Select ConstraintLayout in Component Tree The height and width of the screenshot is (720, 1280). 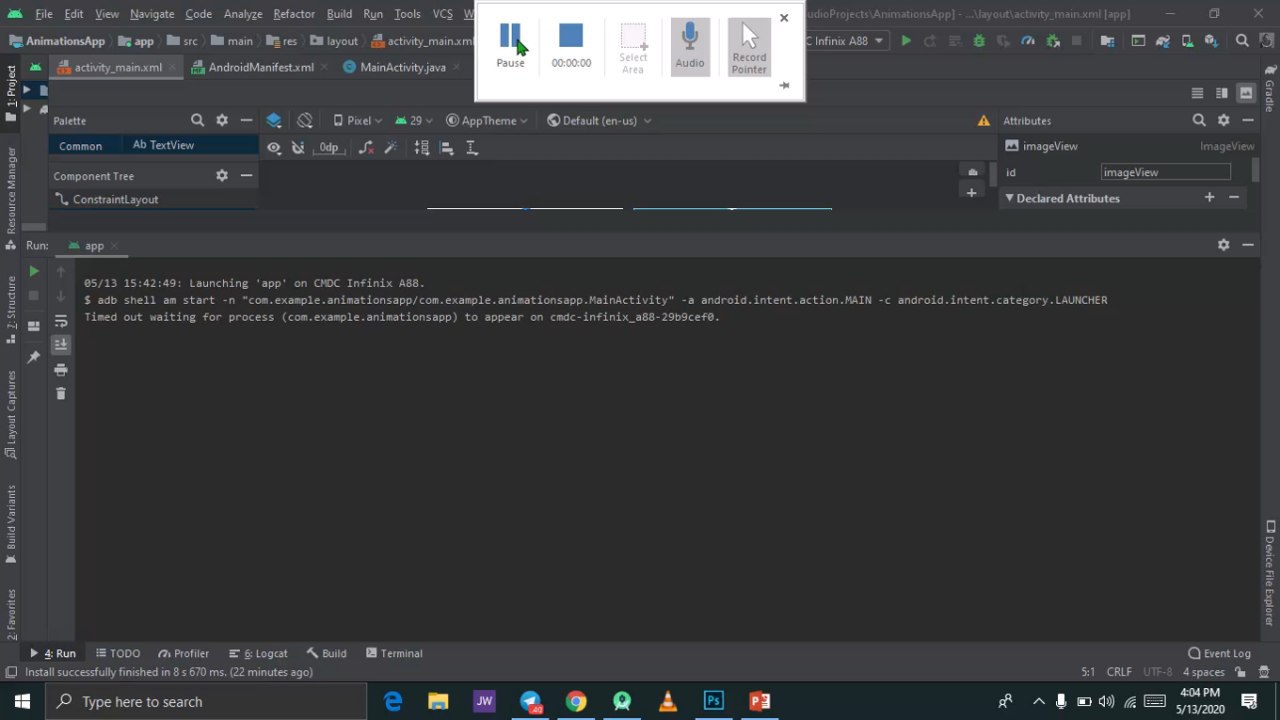coord(115,199)
